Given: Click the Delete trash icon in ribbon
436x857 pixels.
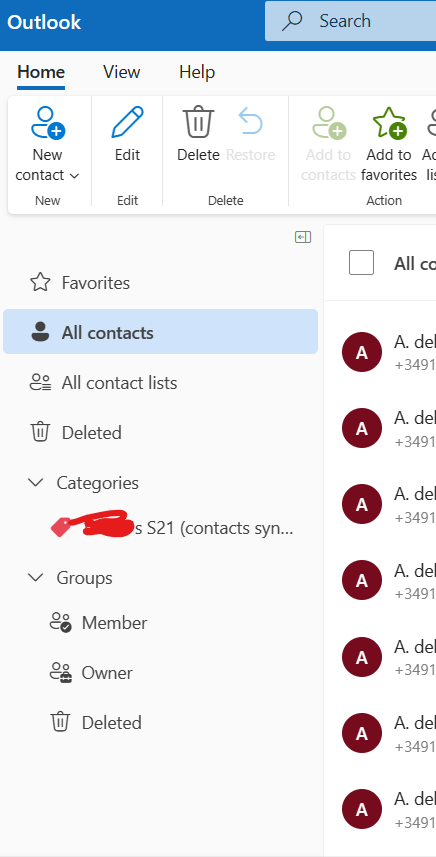Looking at the screenshot, I should tap(198, 122).
